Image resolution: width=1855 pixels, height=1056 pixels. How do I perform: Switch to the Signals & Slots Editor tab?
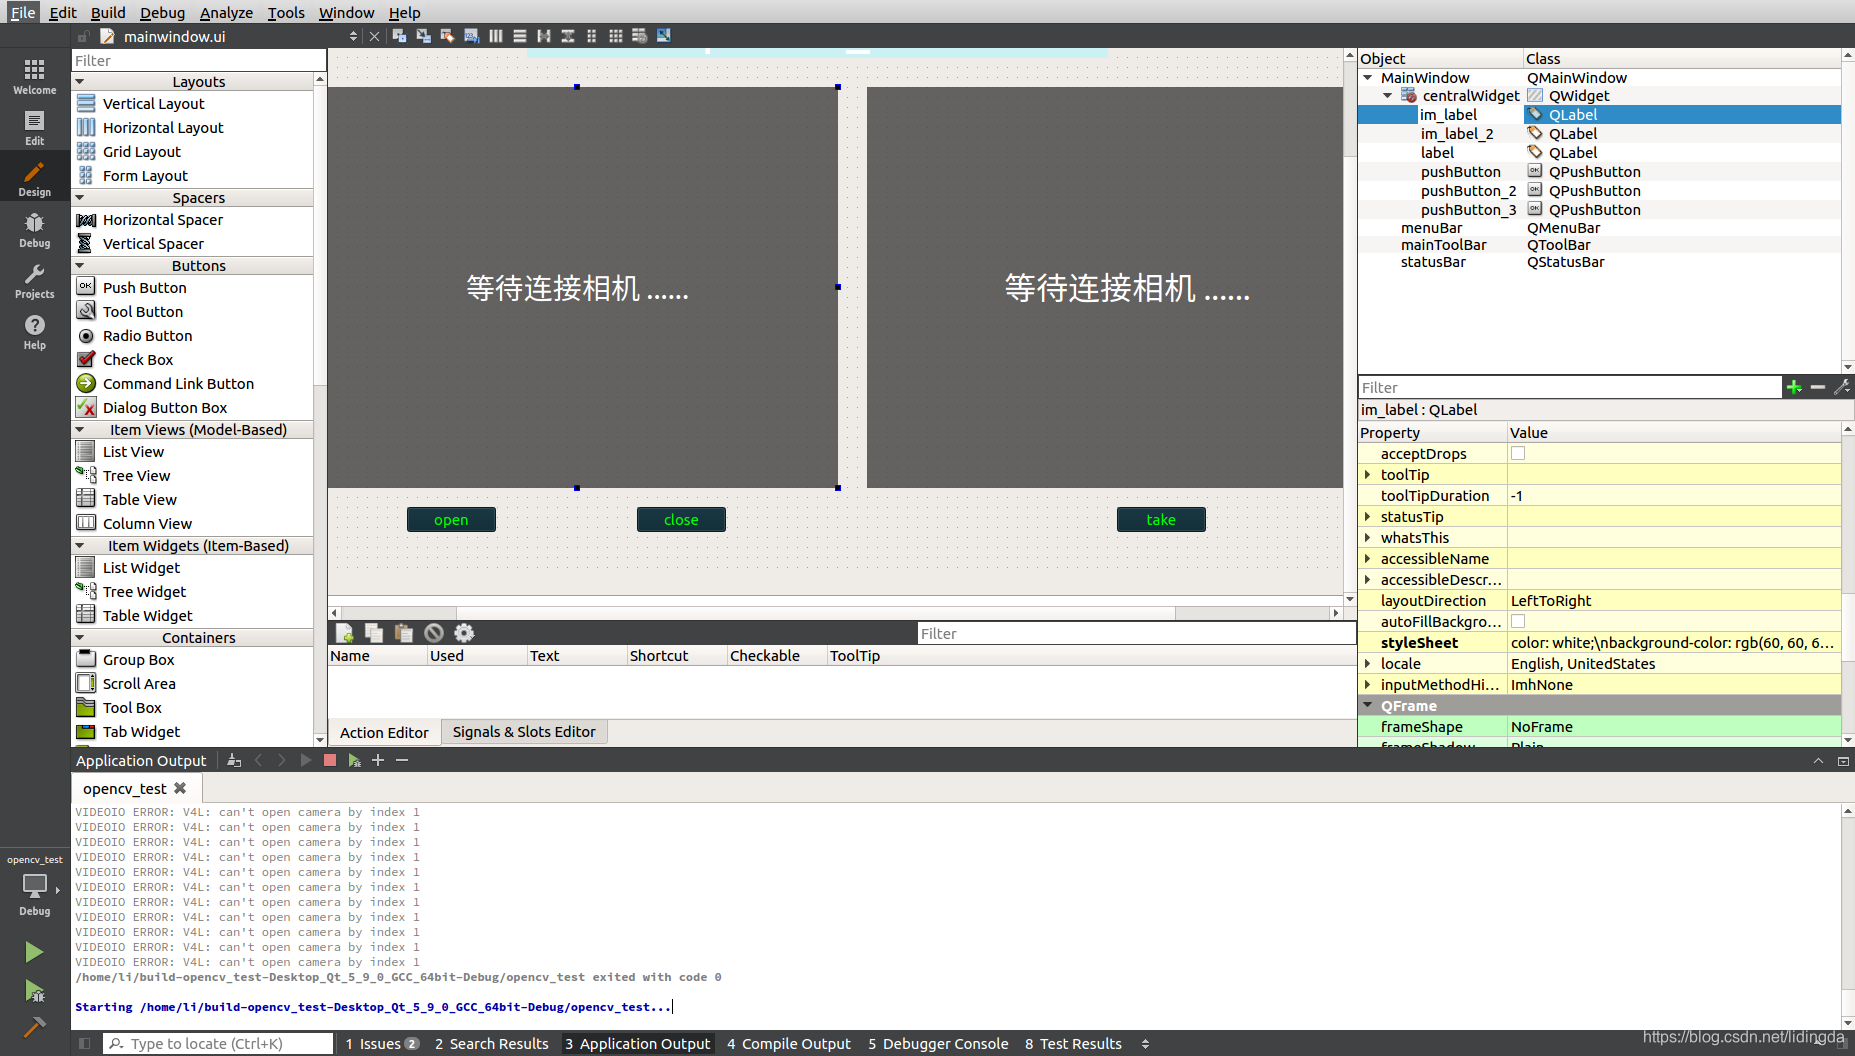point(524,731)
